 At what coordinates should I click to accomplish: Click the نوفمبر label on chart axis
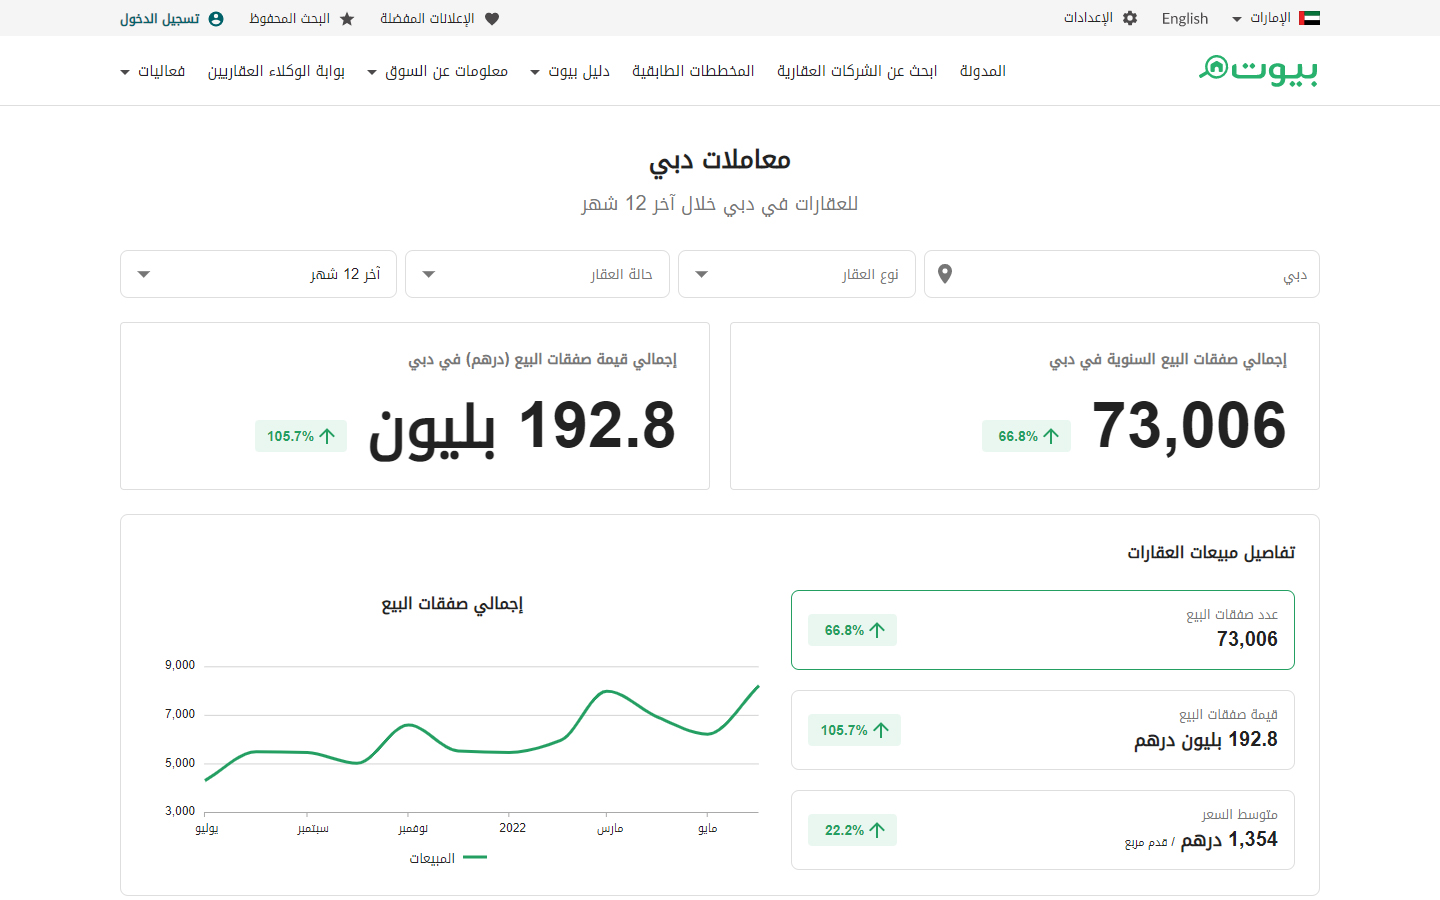(413, 828)
